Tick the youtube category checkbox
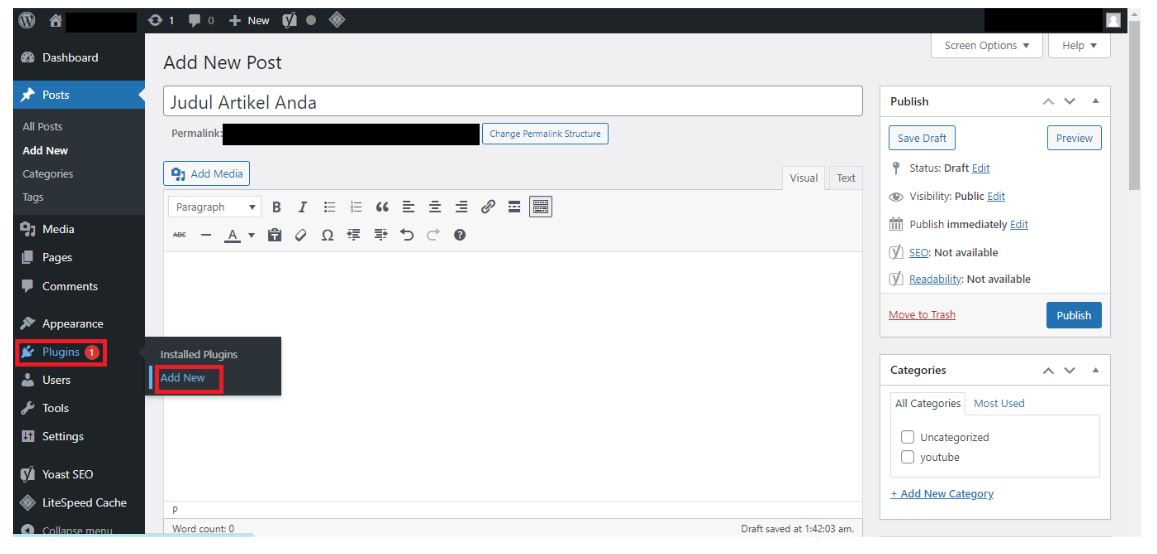Viewport: 1157px width, 554px height. pos(908,457)
